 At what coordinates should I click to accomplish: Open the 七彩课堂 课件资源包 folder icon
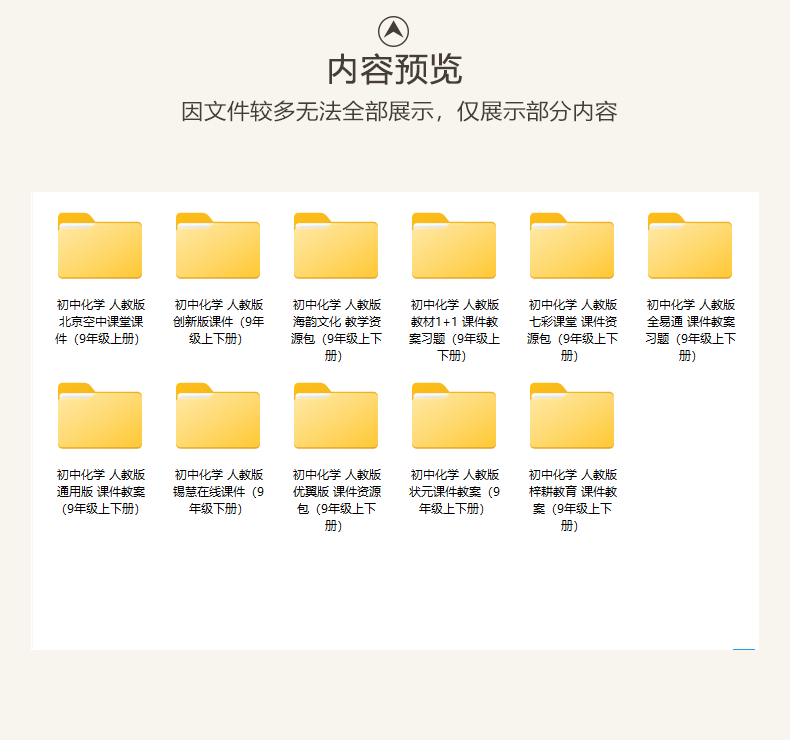572,246
